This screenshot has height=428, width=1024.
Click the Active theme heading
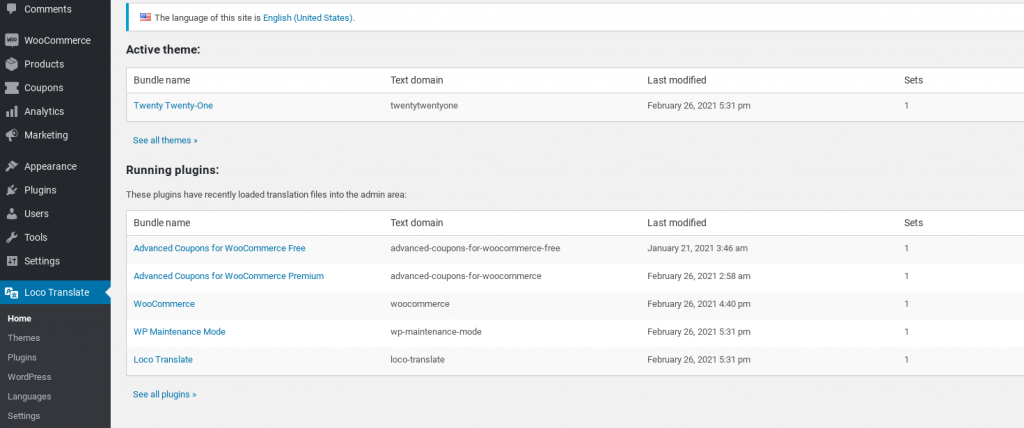click(x=163, y=49)
